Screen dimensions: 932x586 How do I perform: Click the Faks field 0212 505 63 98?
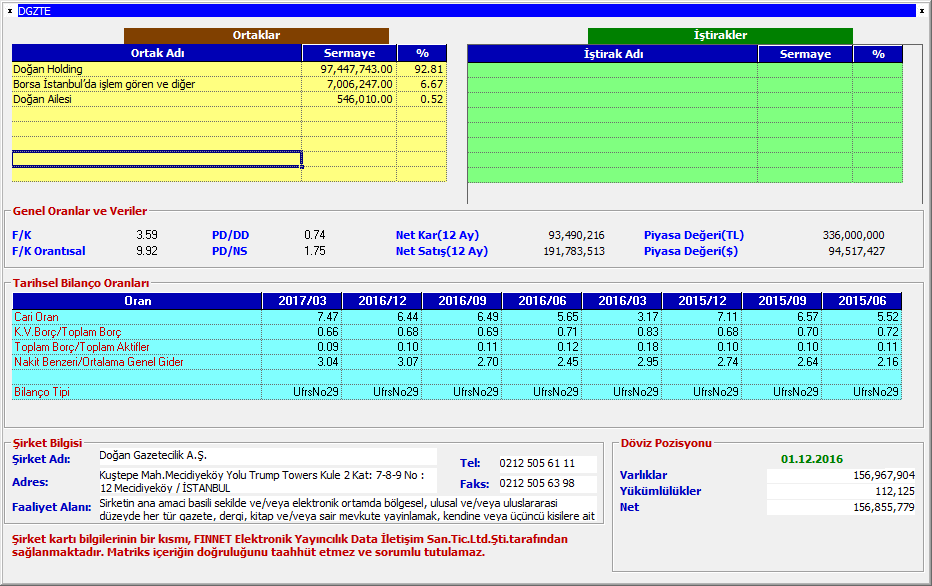547,484
